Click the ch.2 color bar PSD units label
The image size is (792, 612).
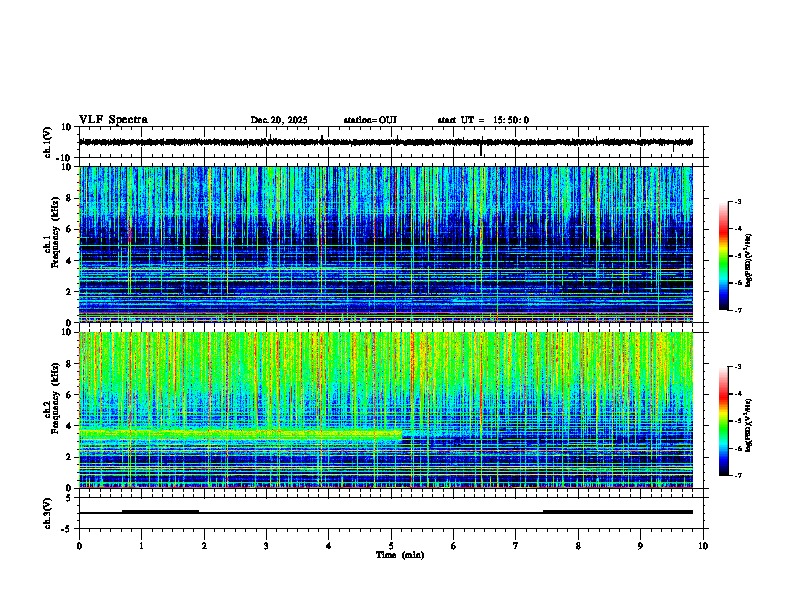pyautogui.click(x=749, y=426)
